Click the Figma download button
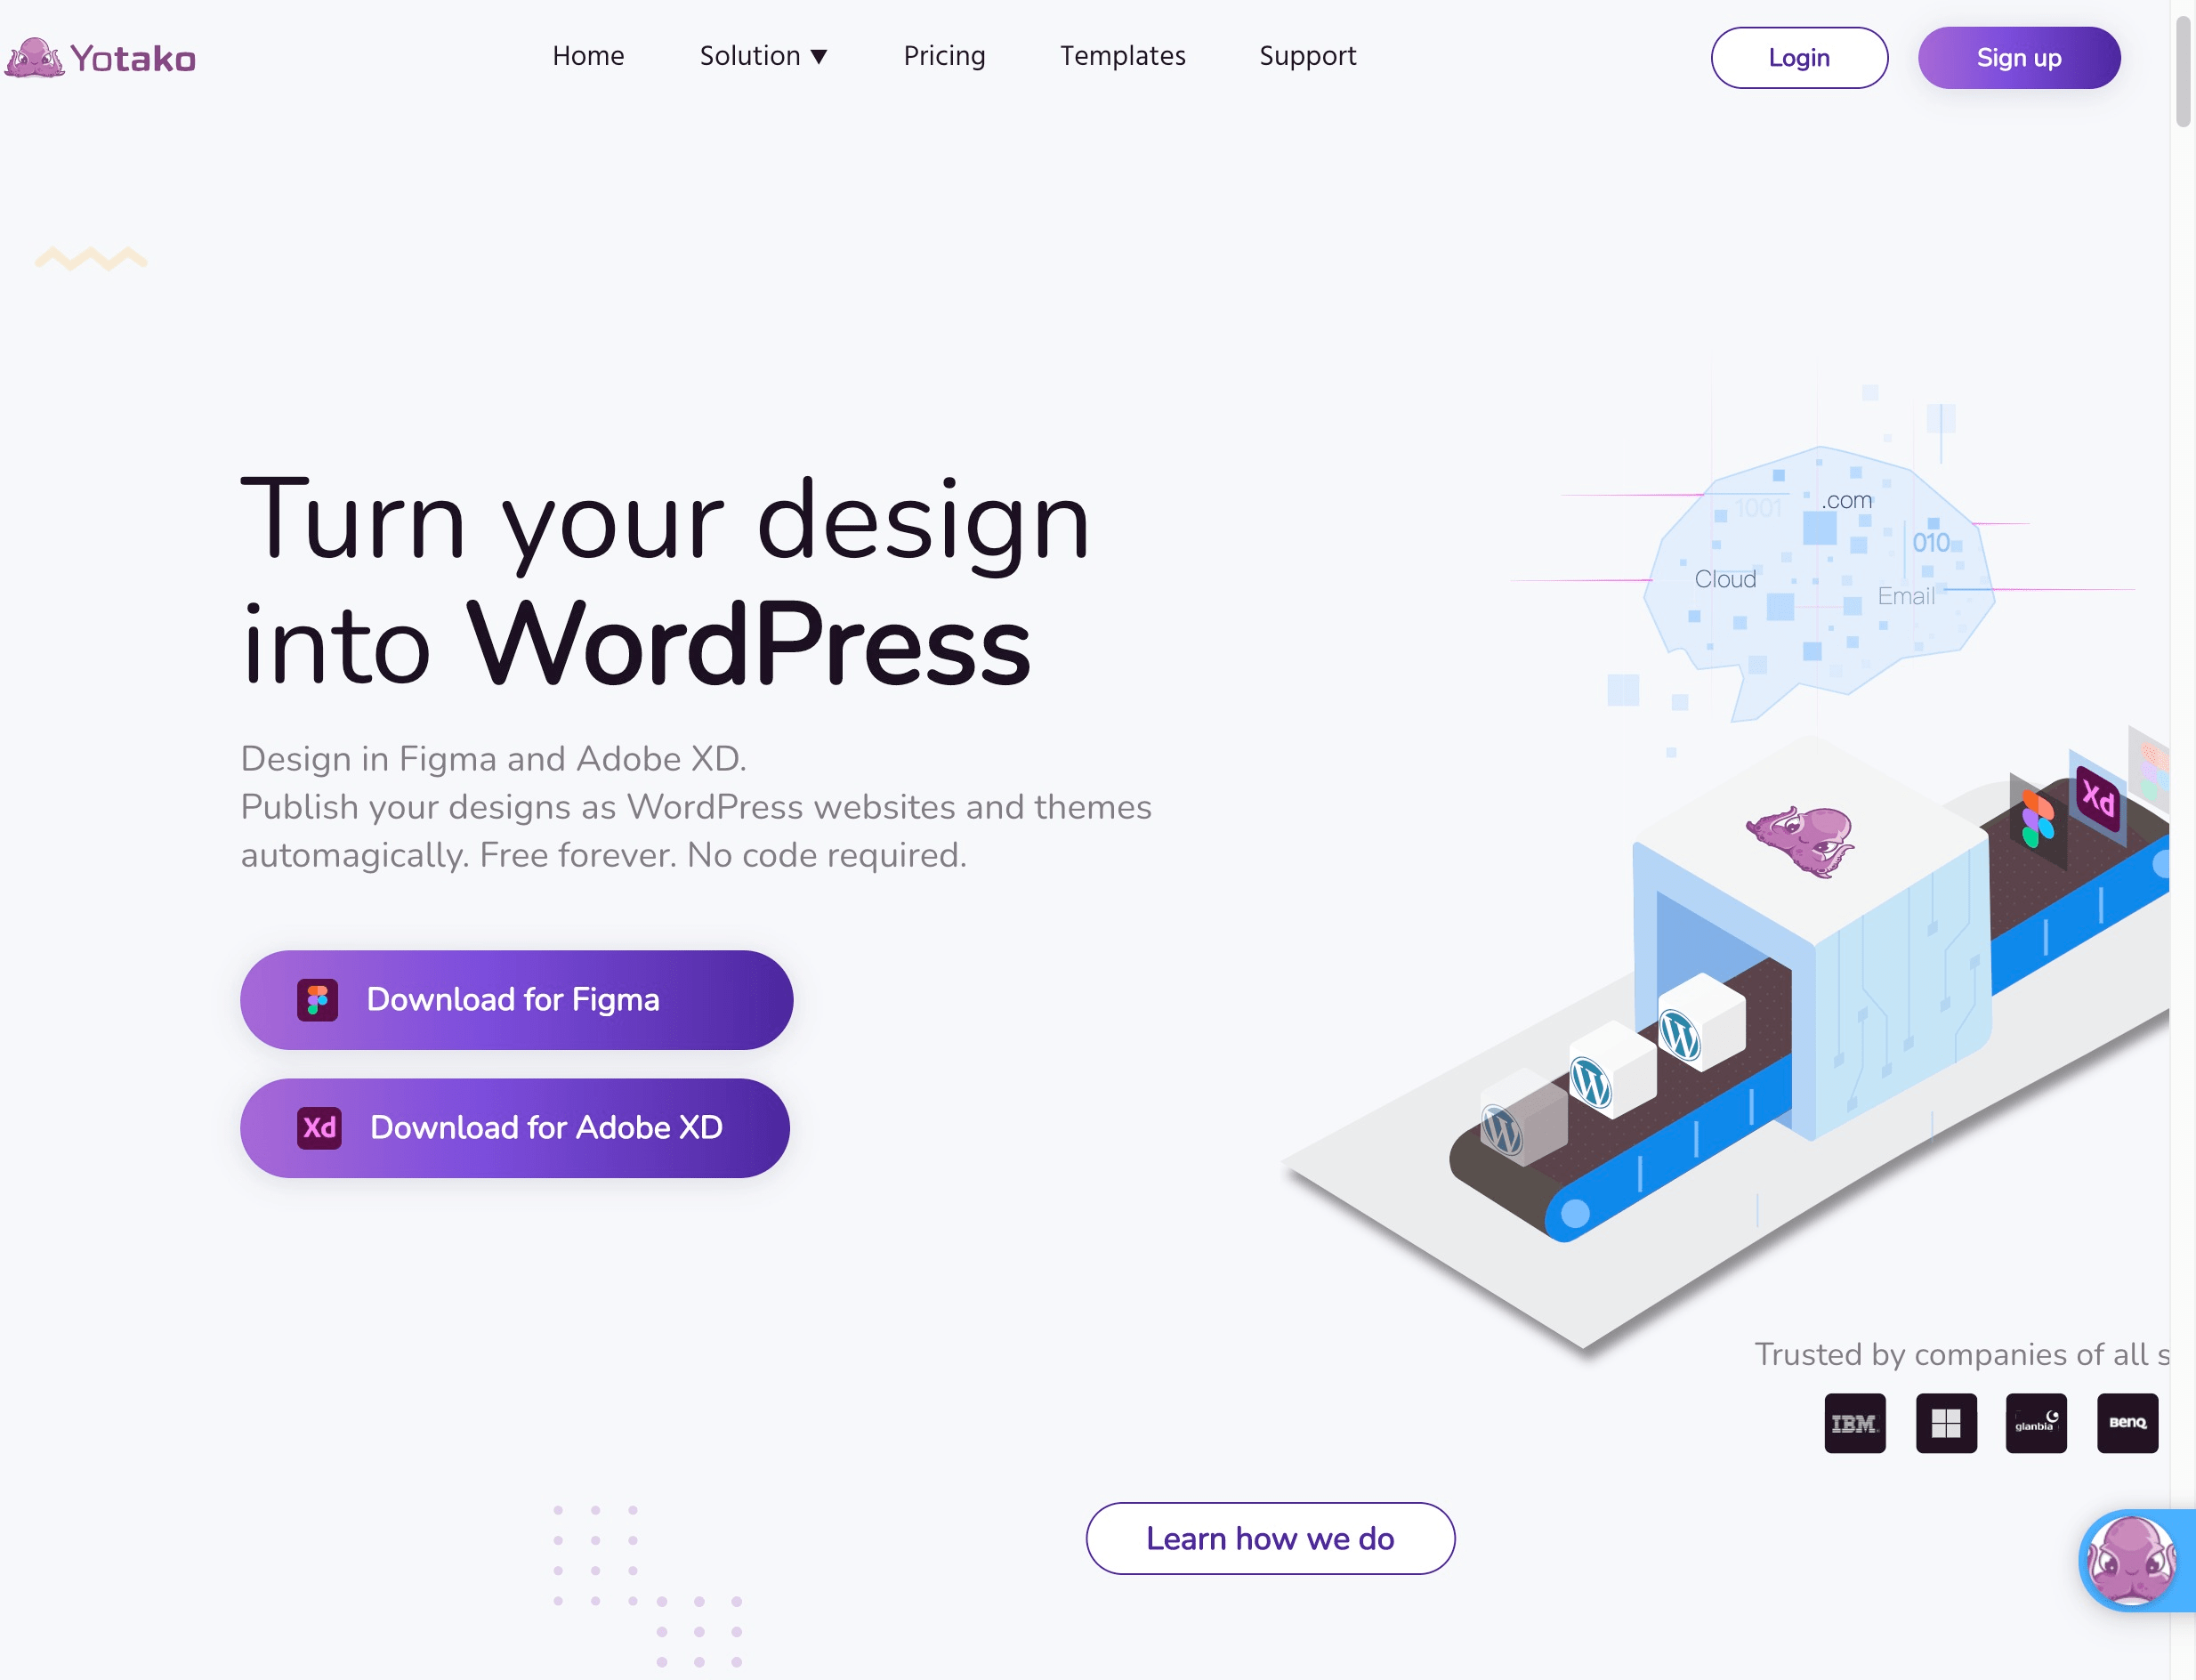 [x=519, y=998]
